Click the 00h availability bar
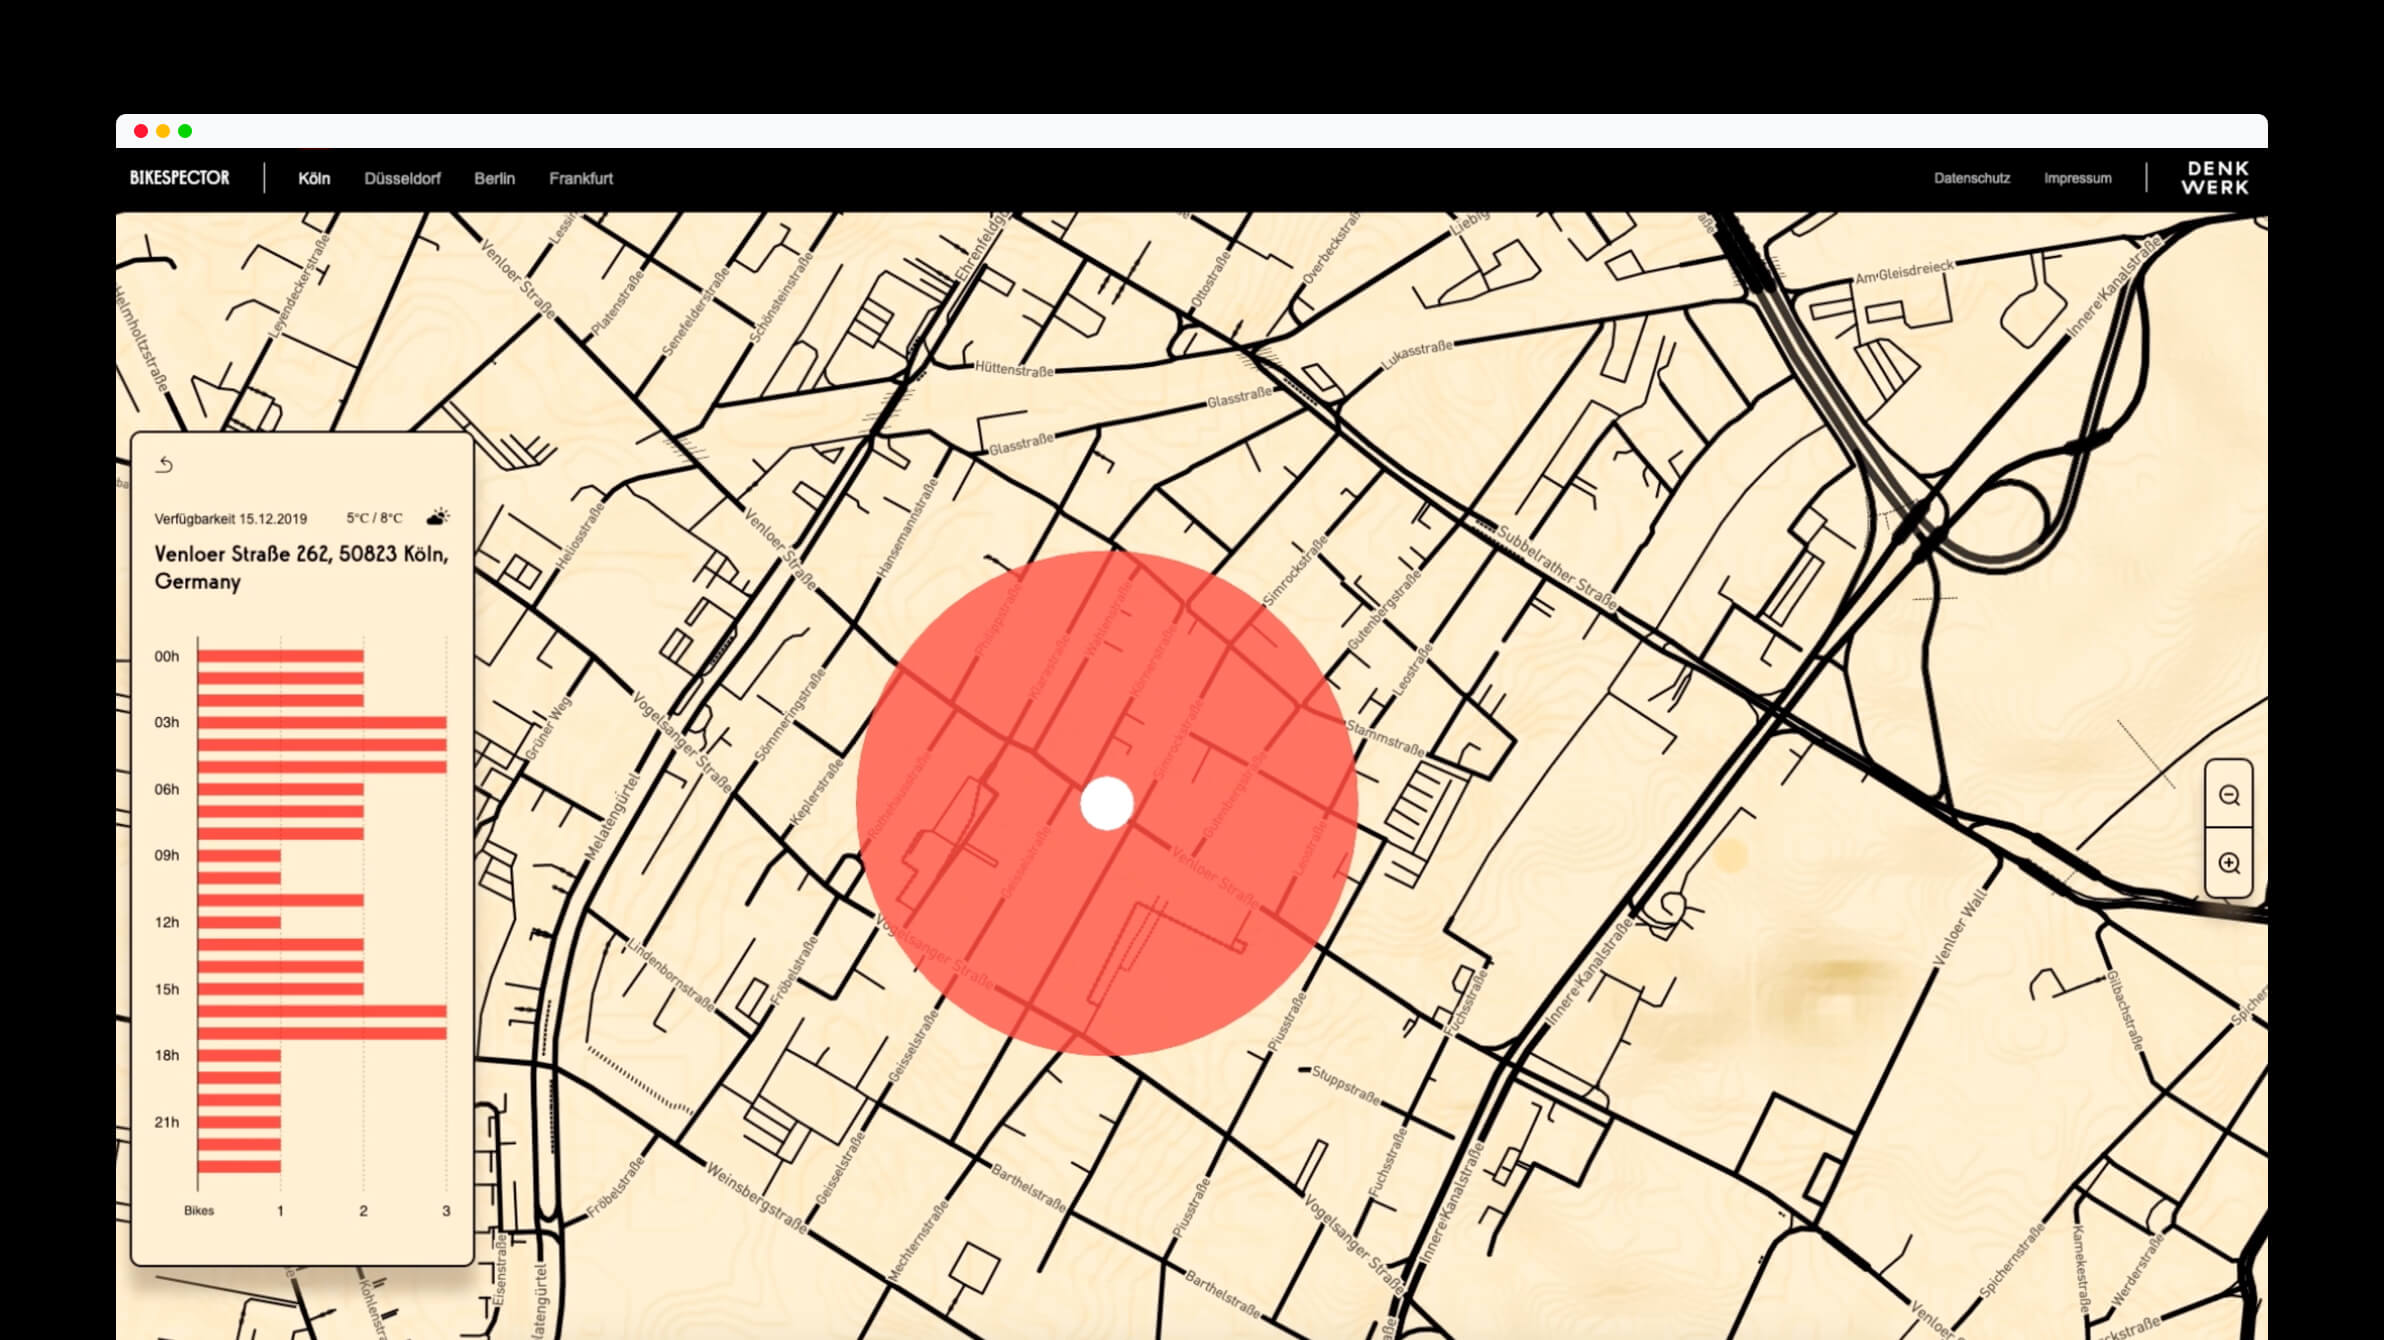2384x1340 pixels. coord(280,656)
